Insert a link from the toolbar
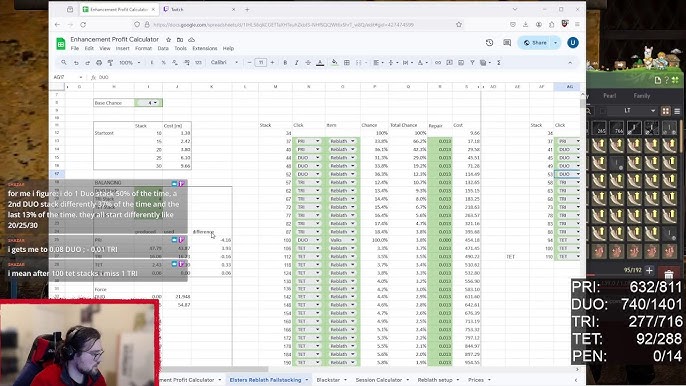Viewport: 686px width, 386px height. (x=438, y=63)
